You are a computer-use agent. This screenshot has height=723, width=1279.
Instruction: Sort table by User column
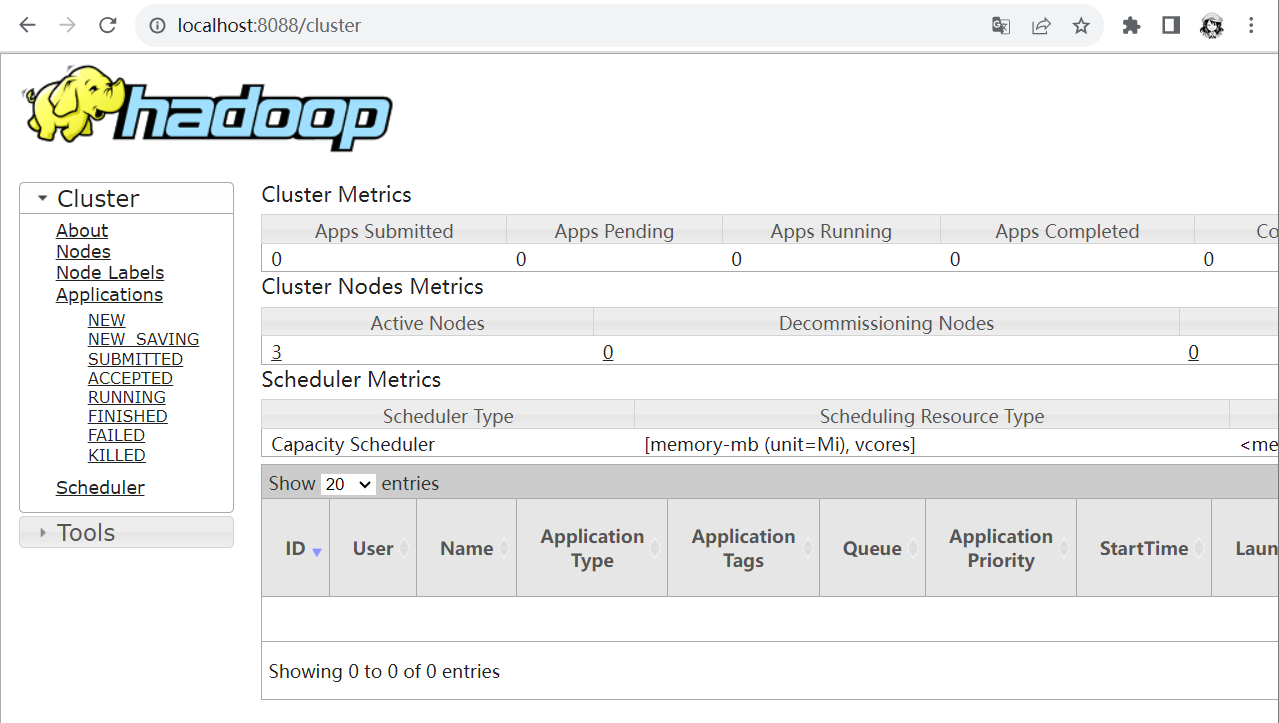coord(373,548)
